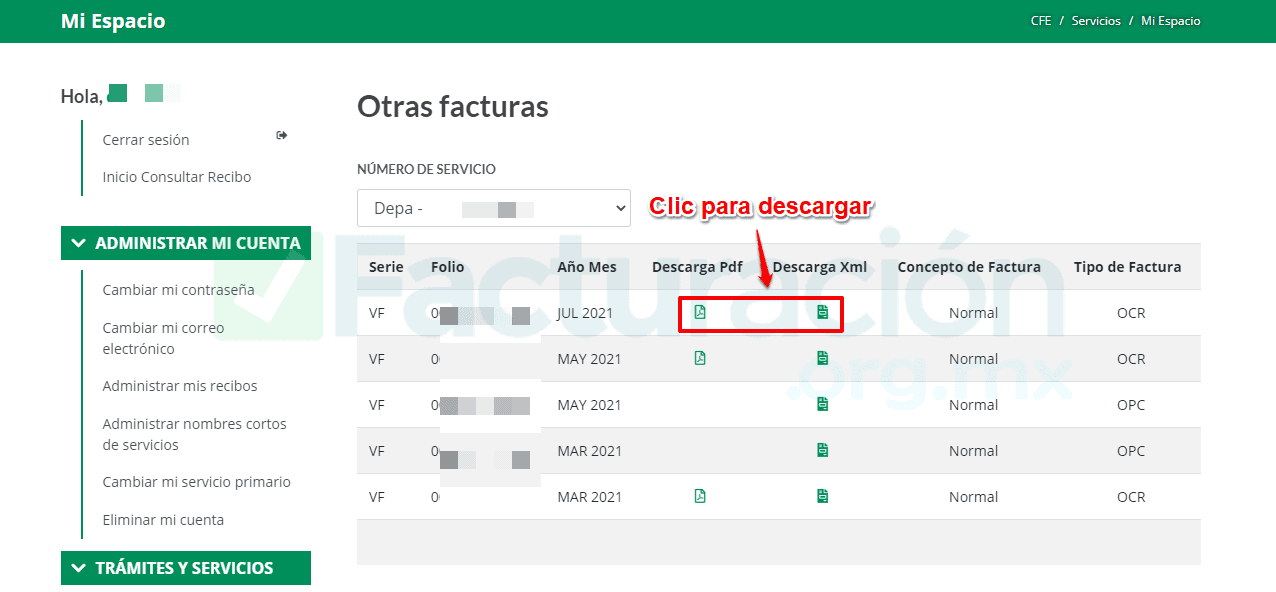
Task: Open CFE from the breadcrumb trail
Action: [x=1041, y=20]
